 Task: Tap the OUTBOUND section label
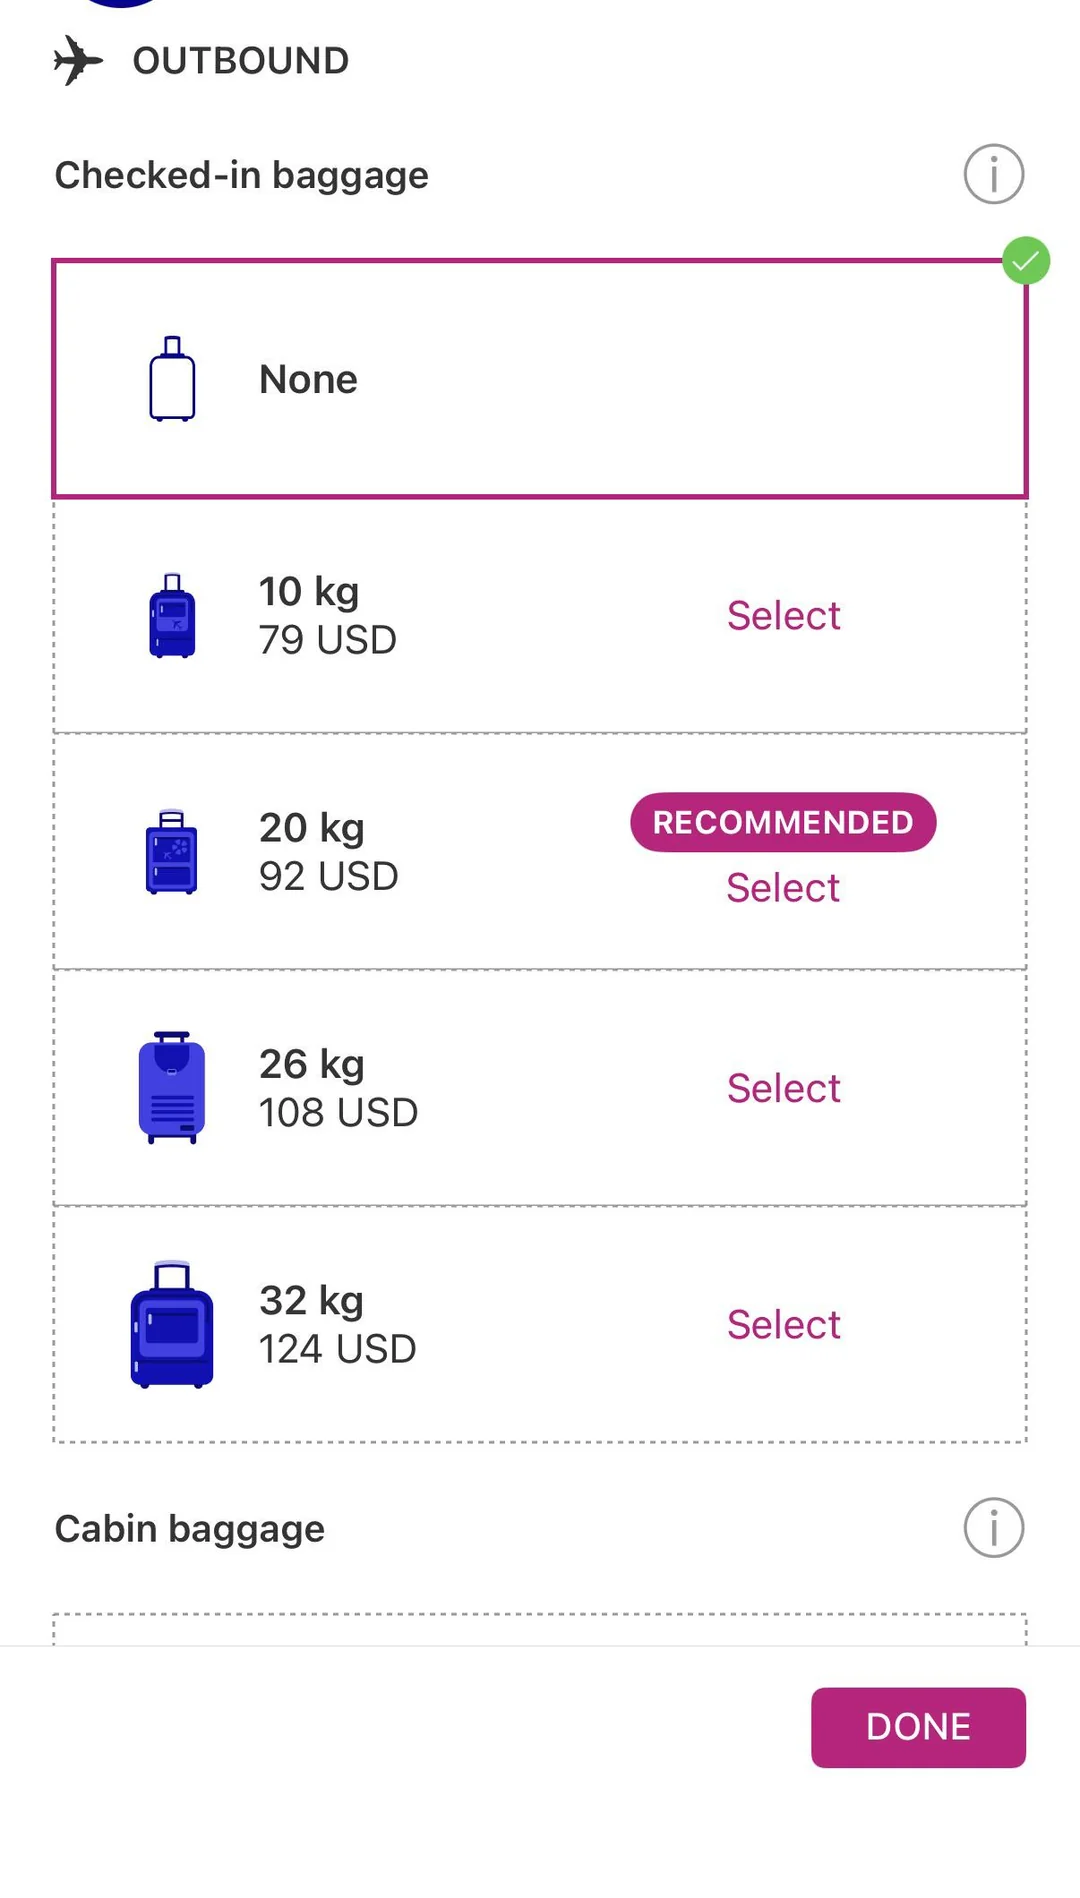pyautogui.click(x=241, y=61)
